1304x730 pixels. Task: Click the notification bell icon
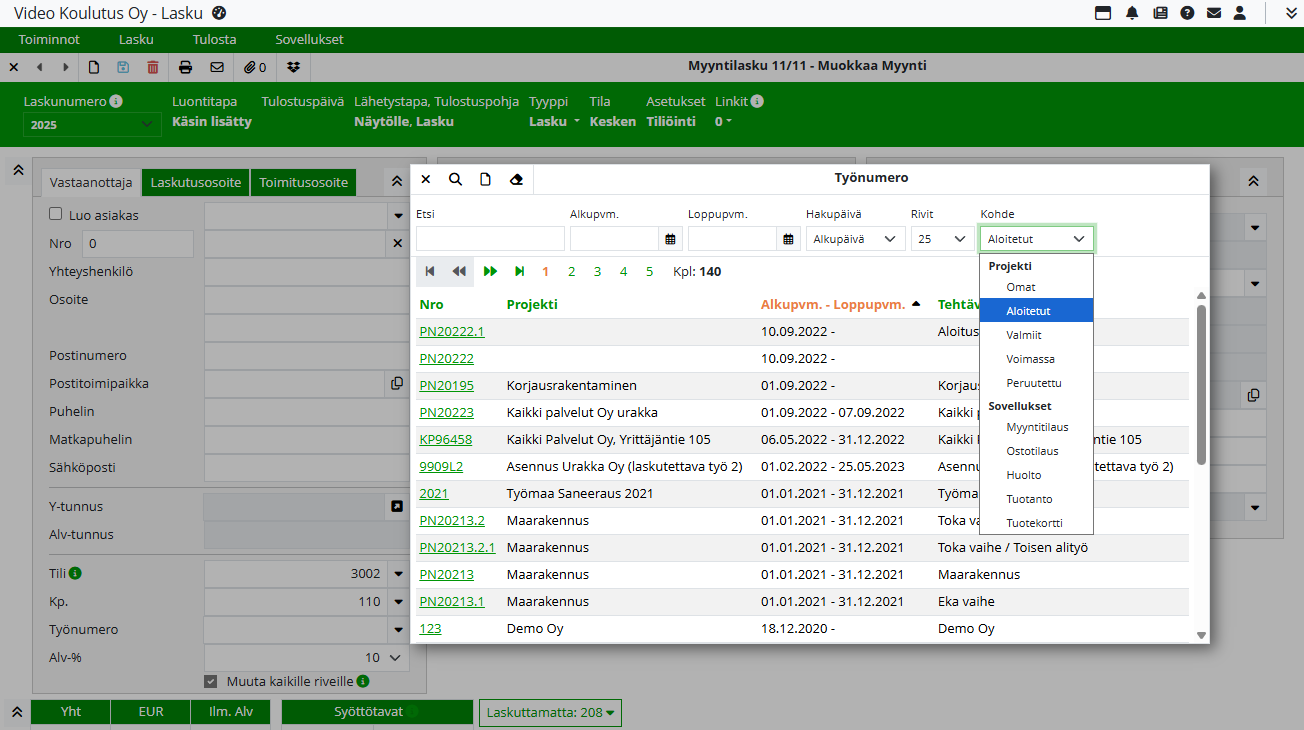click(1132, 13)
